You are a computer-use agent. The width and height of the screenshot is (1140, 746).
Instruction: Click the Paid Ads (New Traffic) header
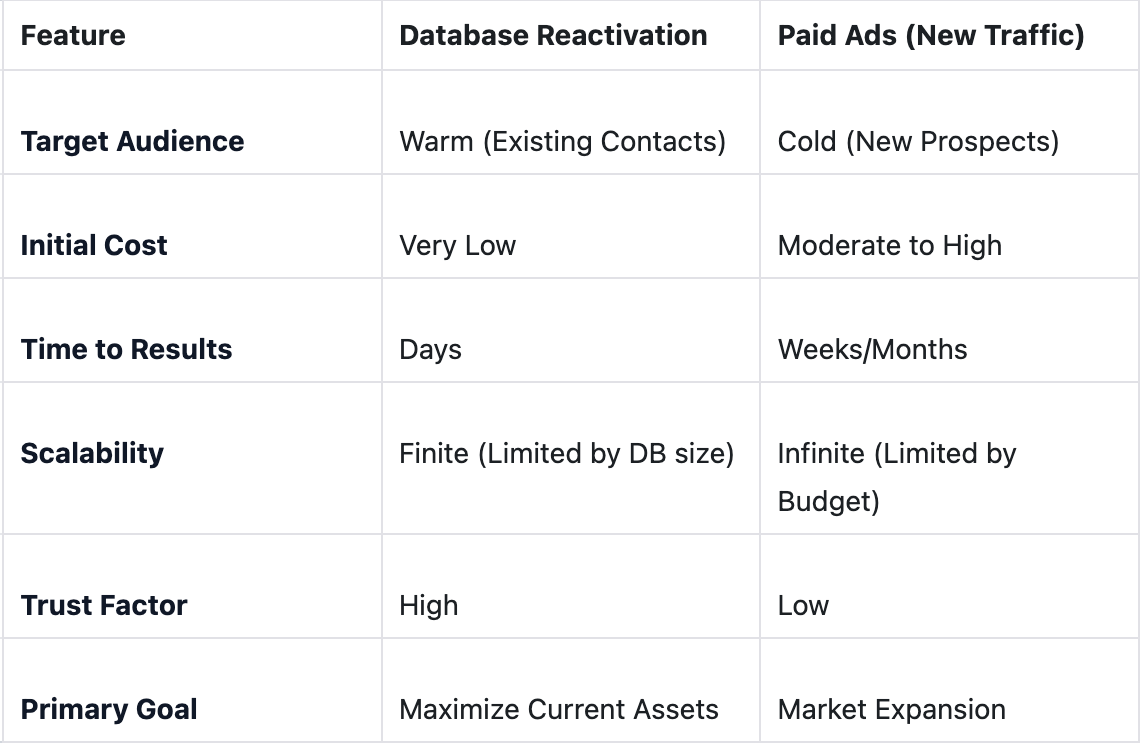(931, 36)
